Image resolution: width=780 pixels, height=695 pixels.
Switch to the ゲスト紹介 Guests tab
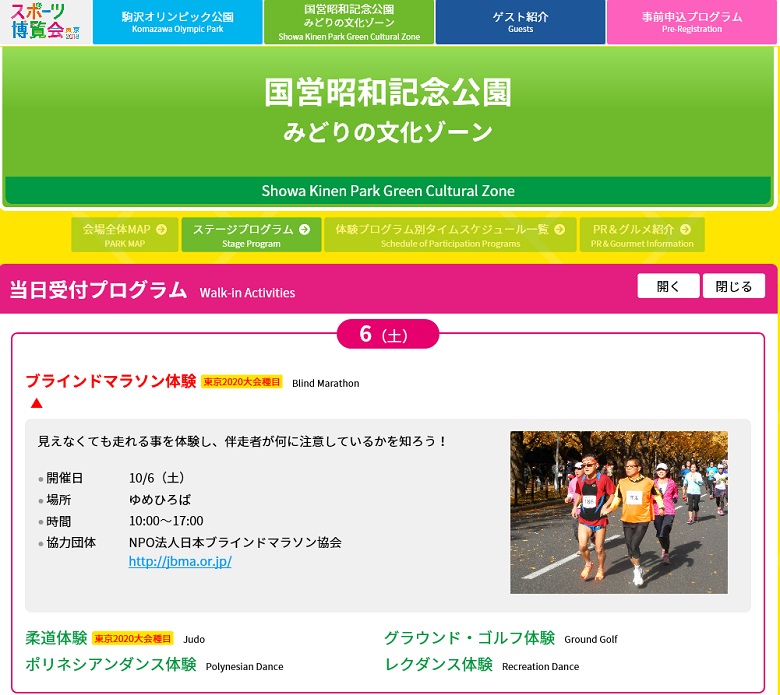pos(520,22)
